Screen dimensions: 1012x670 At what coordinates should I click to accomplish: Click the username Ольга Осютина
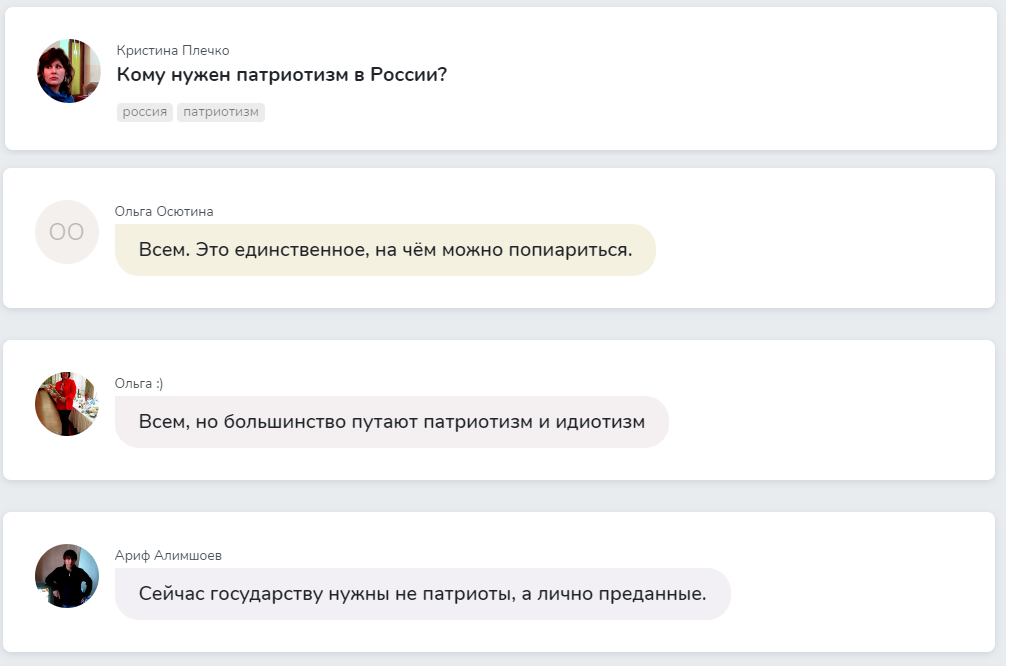pos(164,211)
